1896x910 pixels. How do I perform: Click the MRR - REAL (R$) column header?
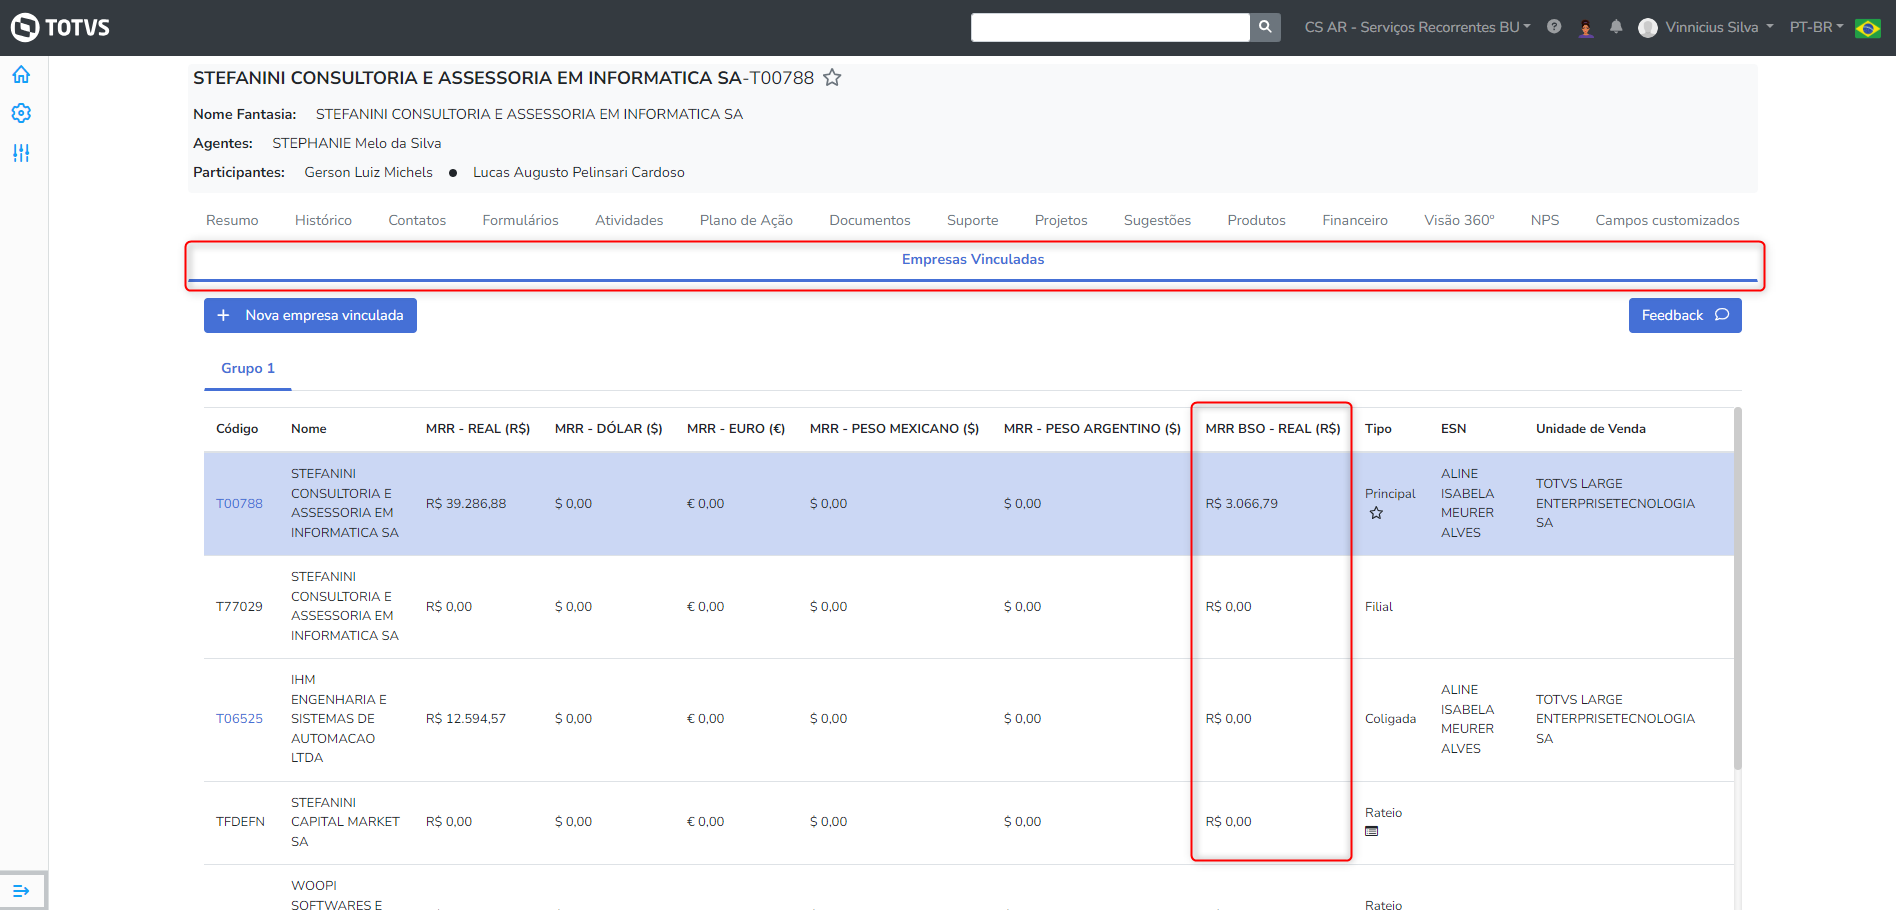[x=478, y=428]
